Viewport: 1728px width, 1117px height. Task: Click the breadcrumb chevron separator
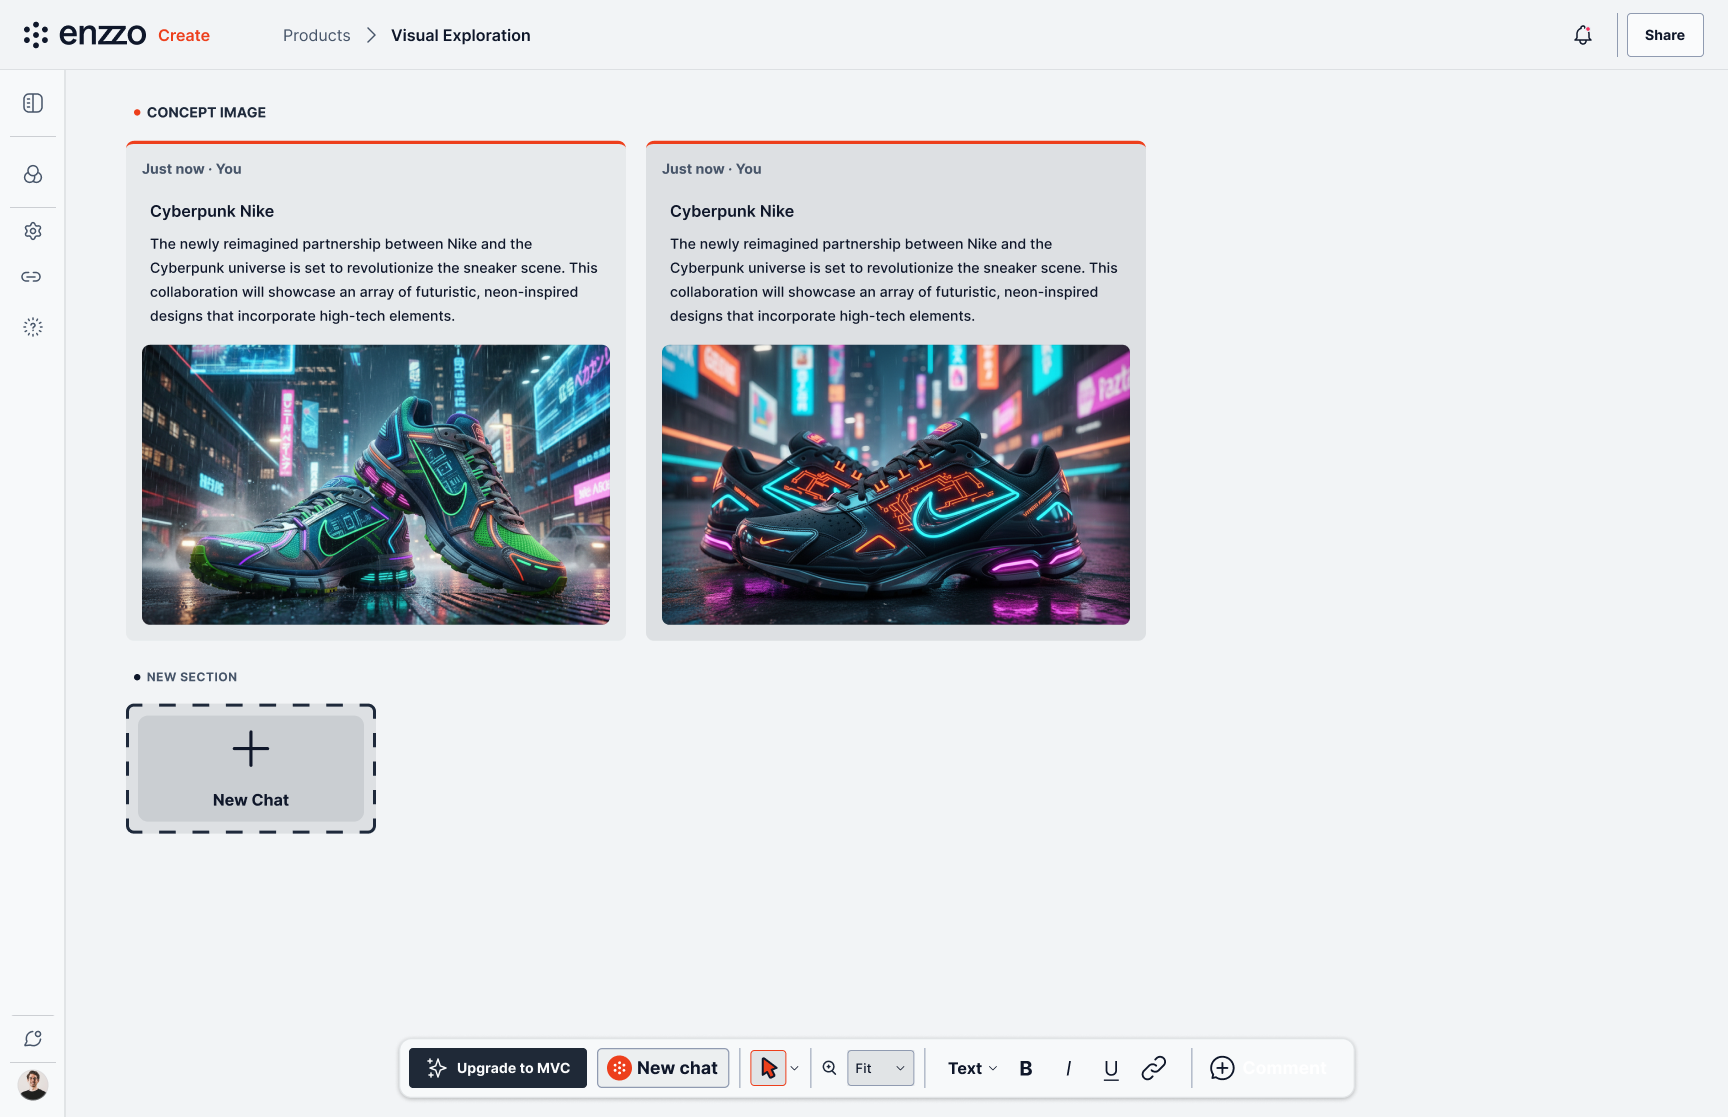371,35
